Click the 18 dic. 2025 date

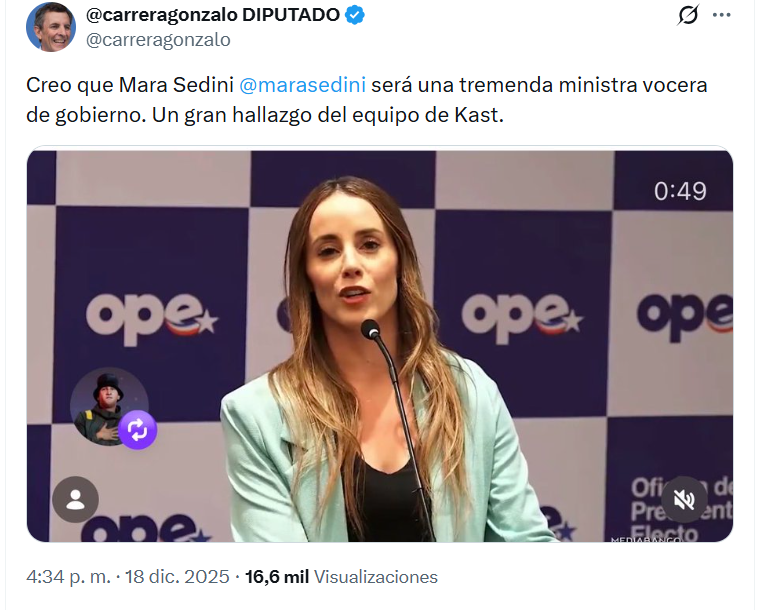click(x=177, y=577)
